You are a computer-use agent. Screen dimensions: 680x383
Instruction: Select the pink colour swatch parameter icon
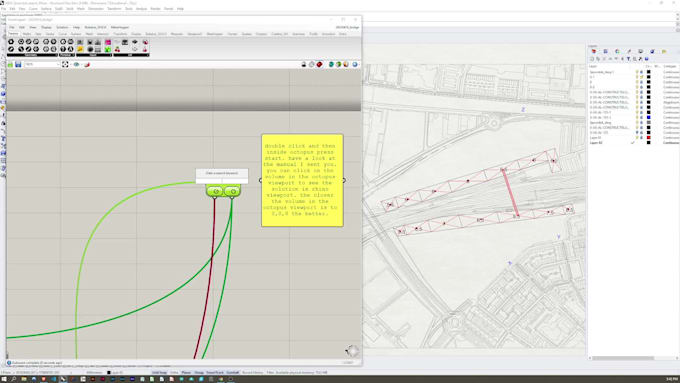[108, 42]
